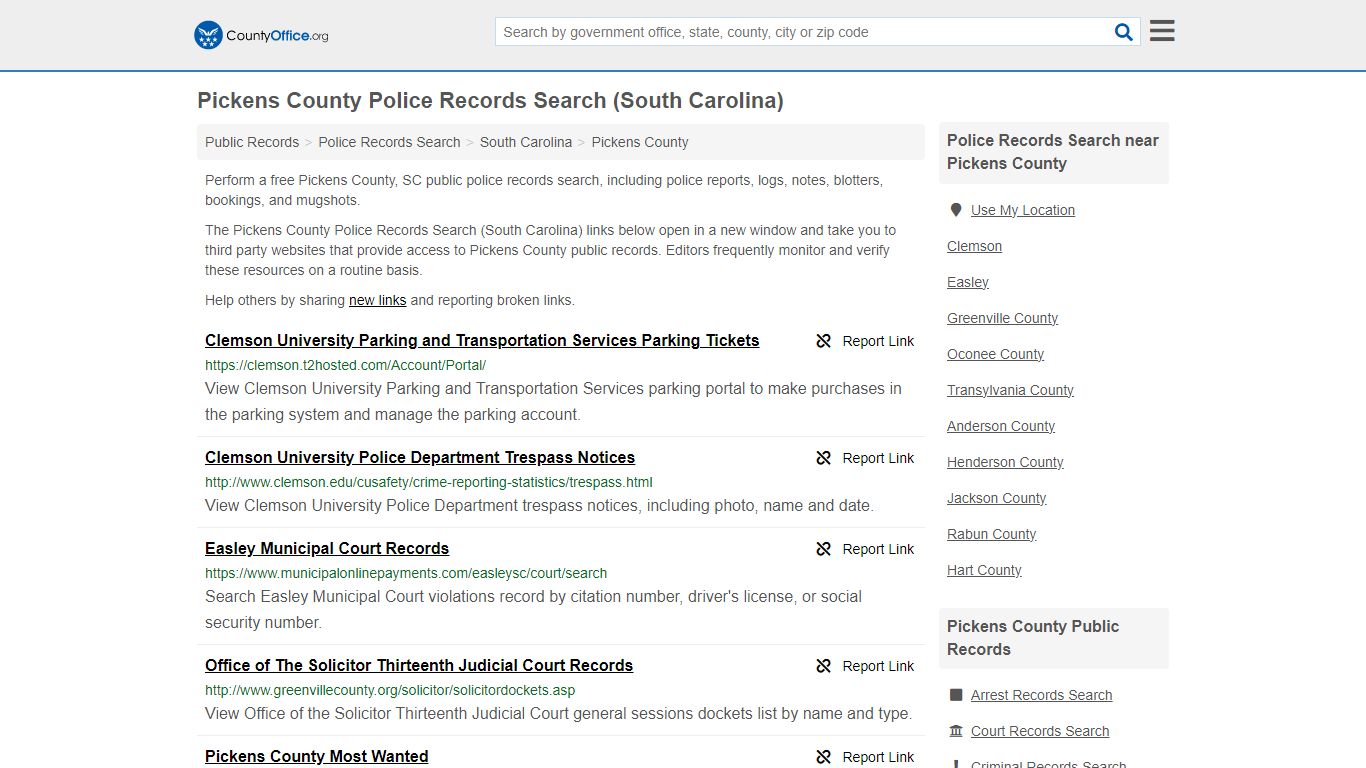Open the hamburger menu
The width and height of the screenshot is (1366, 768).
[x=1162, y=31]
